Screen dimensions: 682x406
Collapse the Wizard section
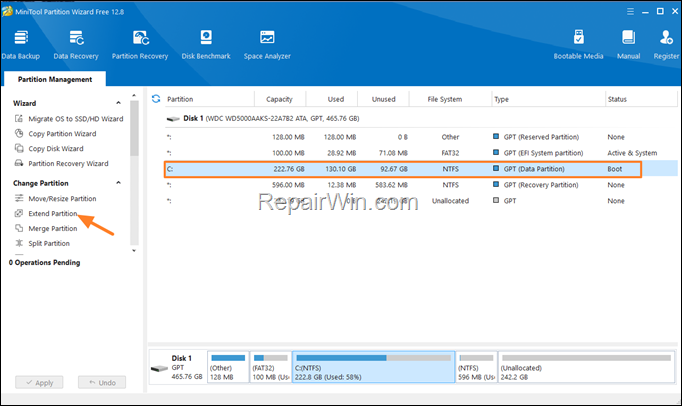(x=118, y=103)
